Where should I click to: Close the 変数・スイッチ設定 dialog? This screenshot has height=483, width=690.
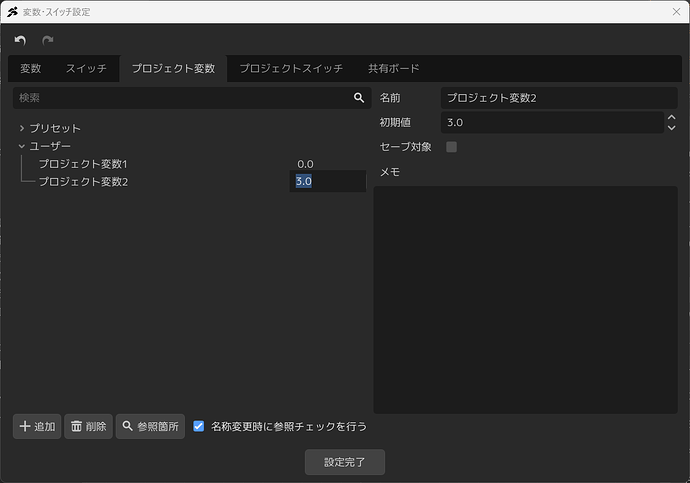[676, 12]
